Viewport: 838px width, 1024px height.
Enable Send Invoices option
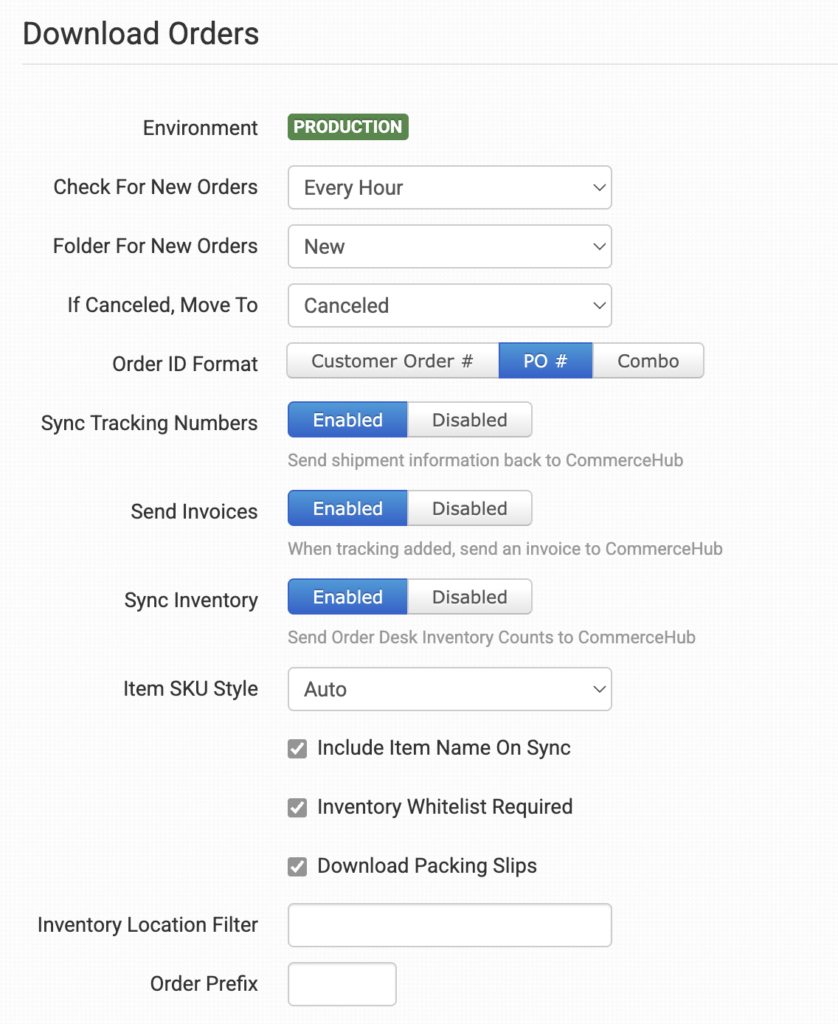(347, 508)
